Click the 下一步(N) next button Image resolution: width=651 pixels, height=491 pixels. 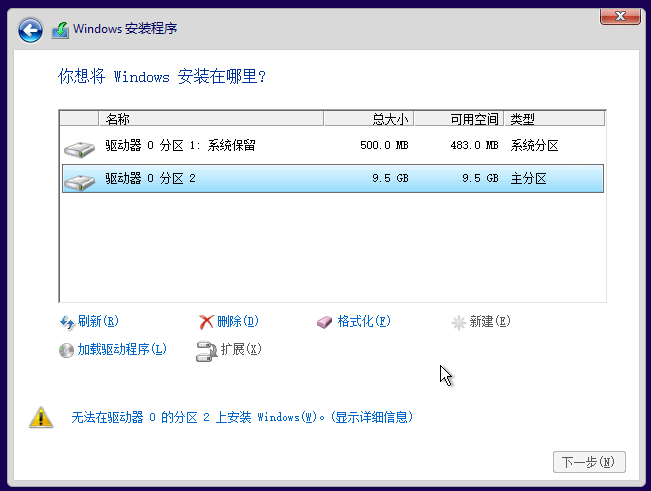click(x=589, y=462)
